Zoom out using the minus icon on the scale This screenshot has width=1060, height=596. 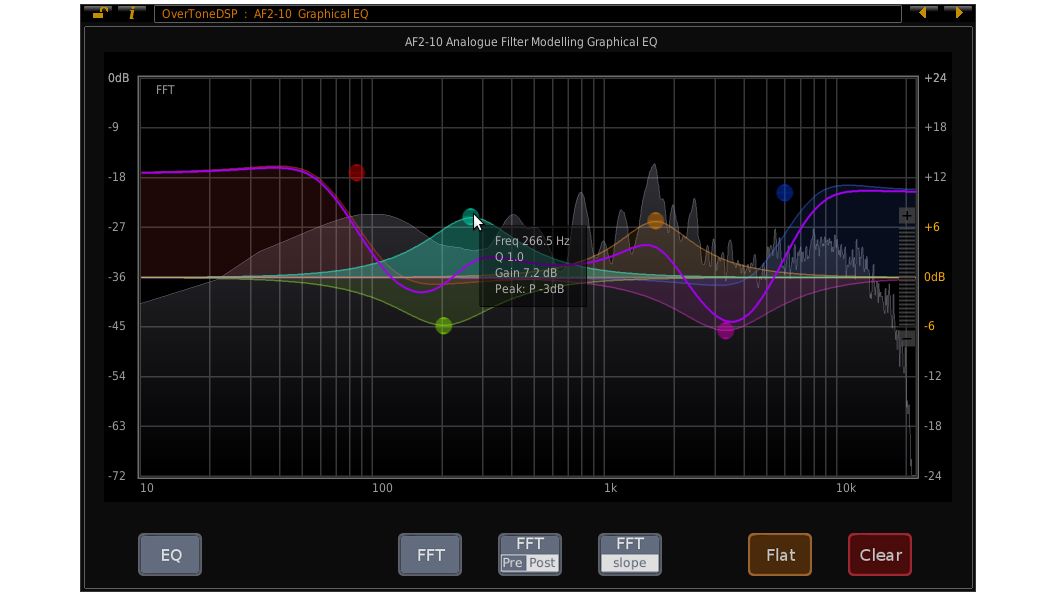pos(906,339)
